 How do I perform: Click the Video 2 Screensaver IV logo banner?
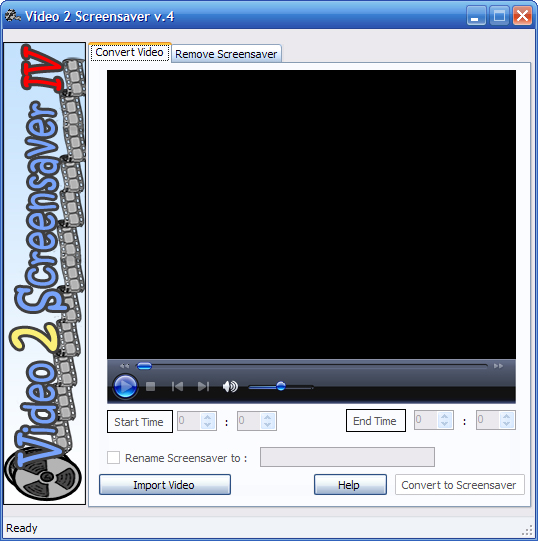click(x=45, y=273)
